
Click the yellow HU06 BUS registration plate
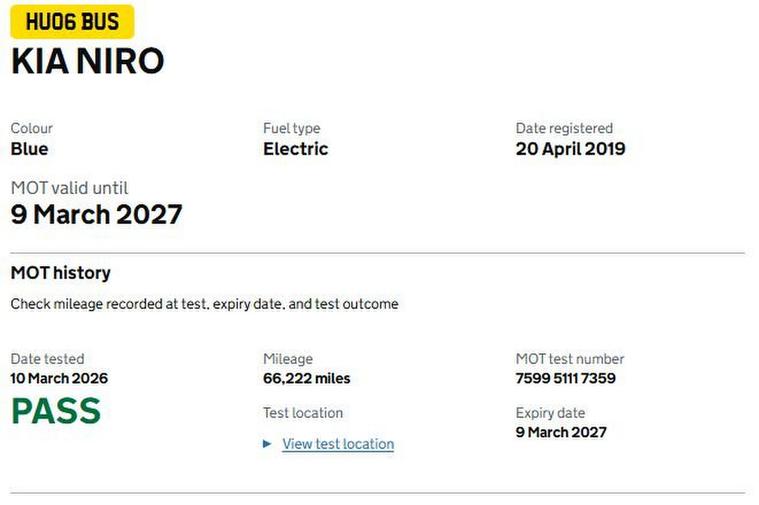coord(72,21)
